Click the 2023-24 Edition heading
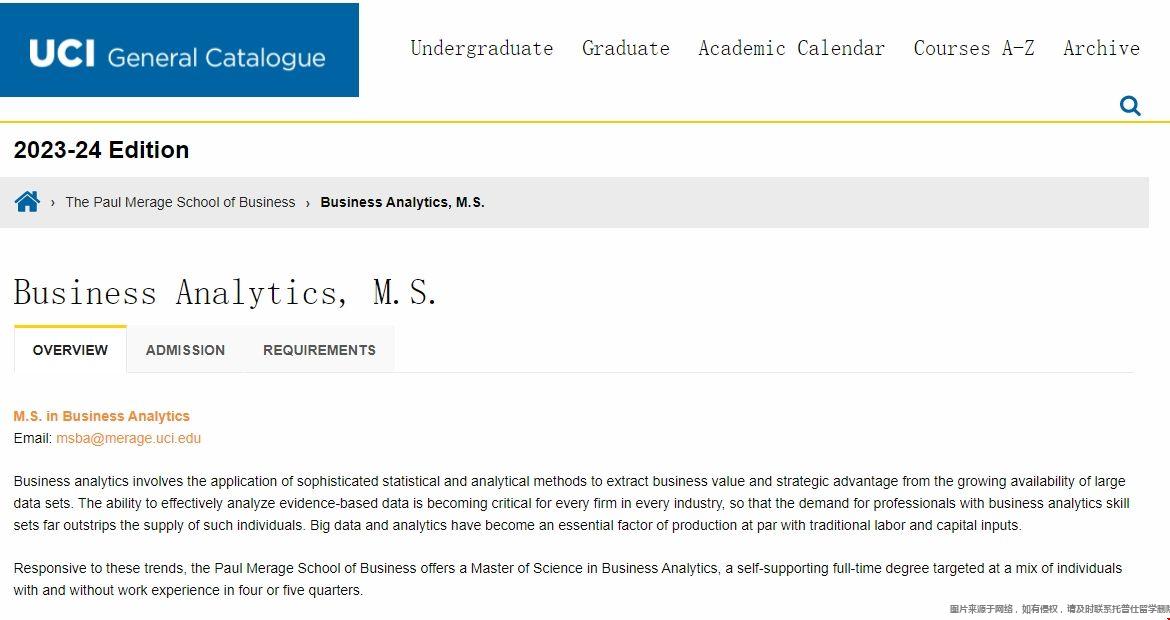 click(x=101, y=150)
